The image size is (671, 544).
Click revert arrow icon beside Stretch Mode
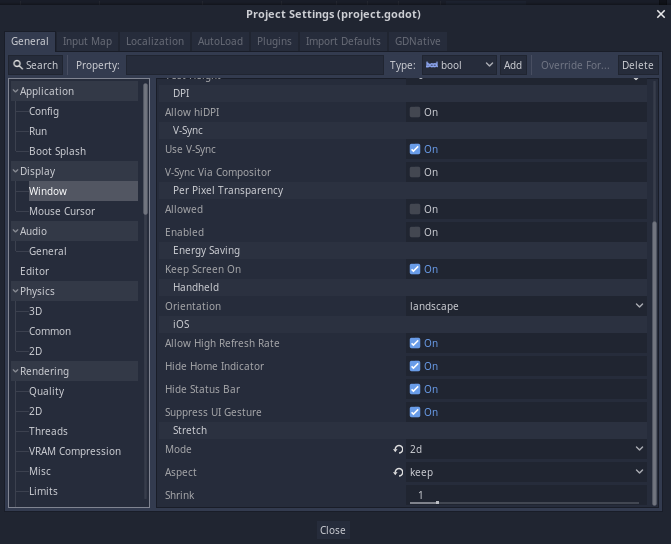(x=398, y=450)
